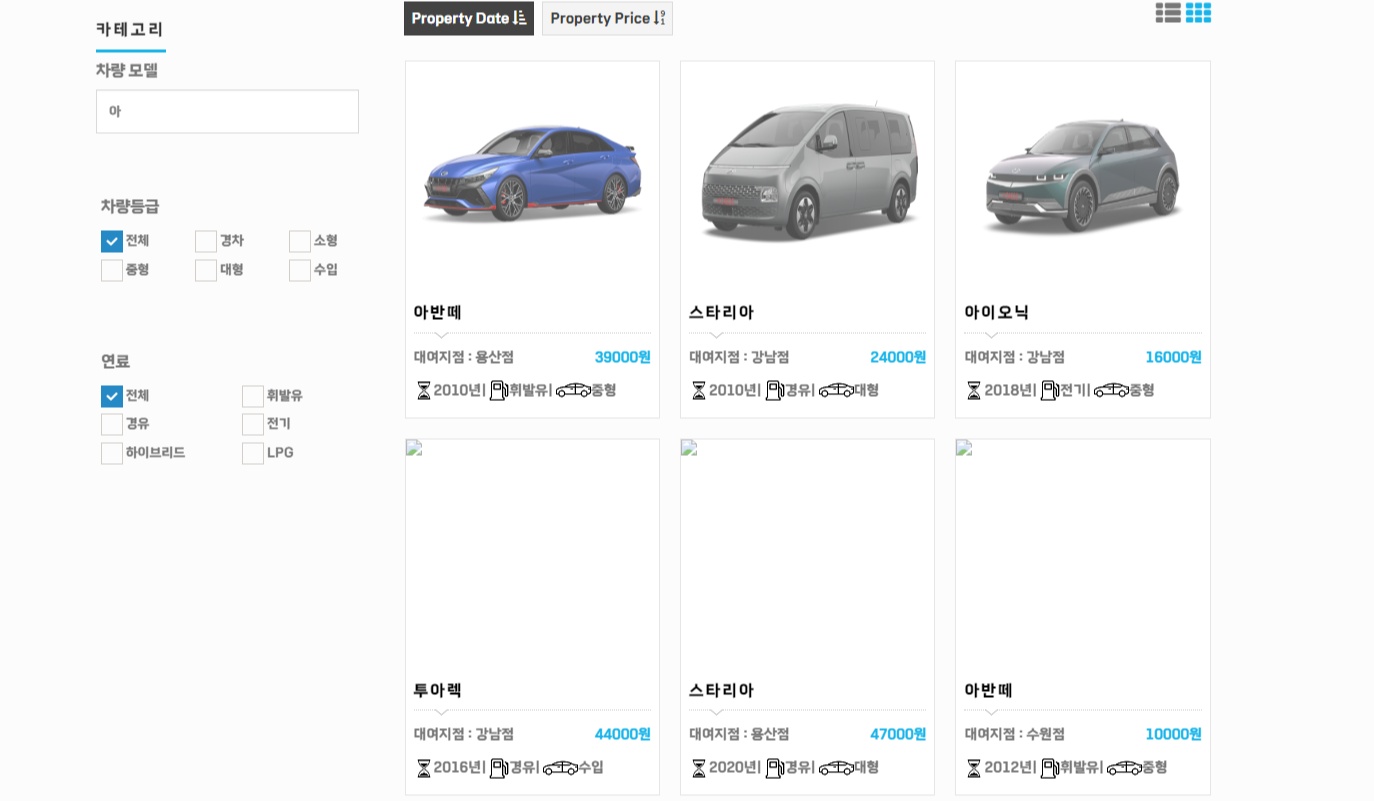
Task: Toggle 전체 checkbox under 연료
Action: [112, 396]
